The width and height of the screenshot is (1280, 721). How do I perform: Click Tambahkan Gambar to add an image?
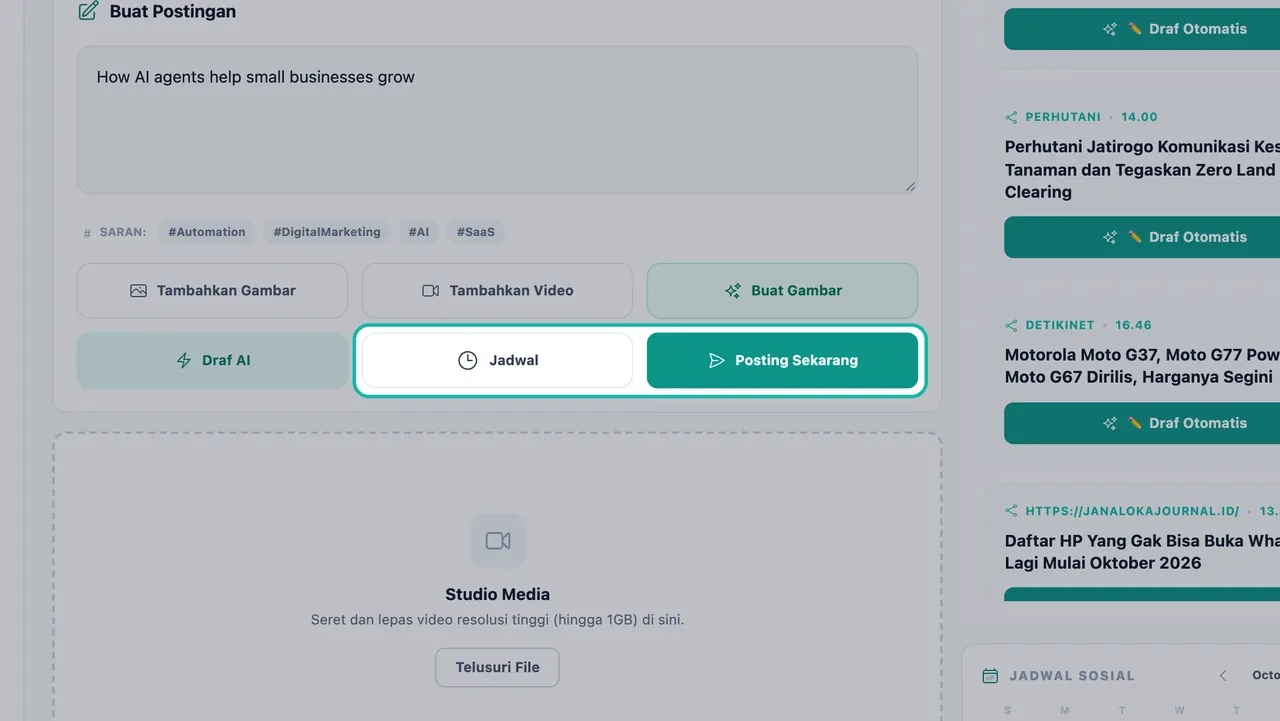[212, 291]
